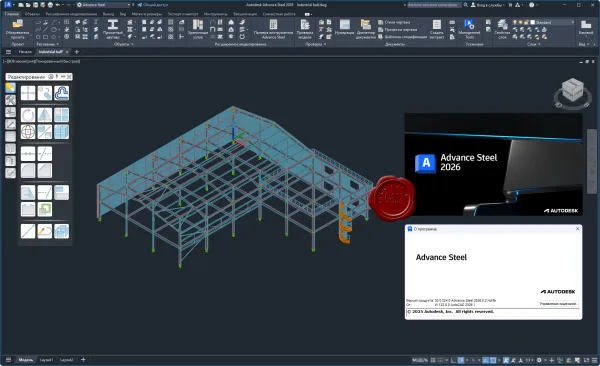The width and height of the screenshot is (600, 366).
Task: Click the ViewCube in the drawing area
Action: pyautogui.click(x=572, y=91)
